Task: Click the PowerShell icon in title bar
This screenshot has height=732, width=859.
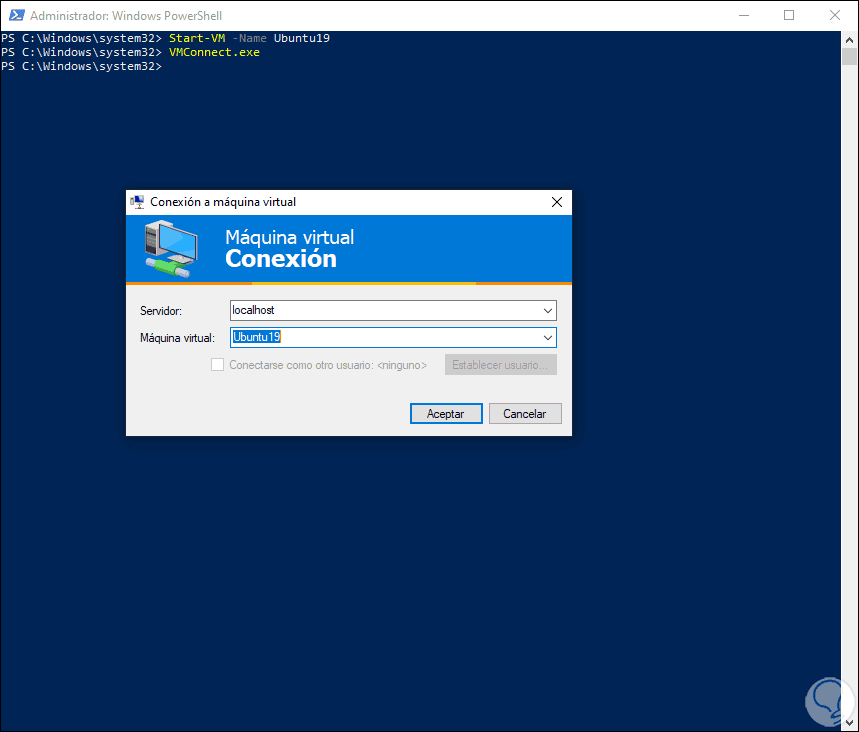Action: 16,15
